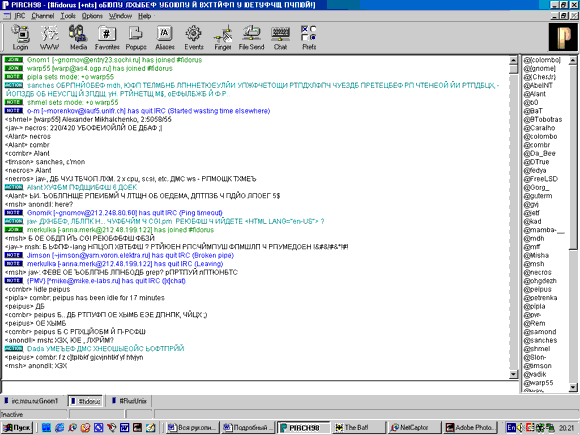The image size is (580, 435).
Task: Select @vadik in the nick list
Action: (535, 375)
